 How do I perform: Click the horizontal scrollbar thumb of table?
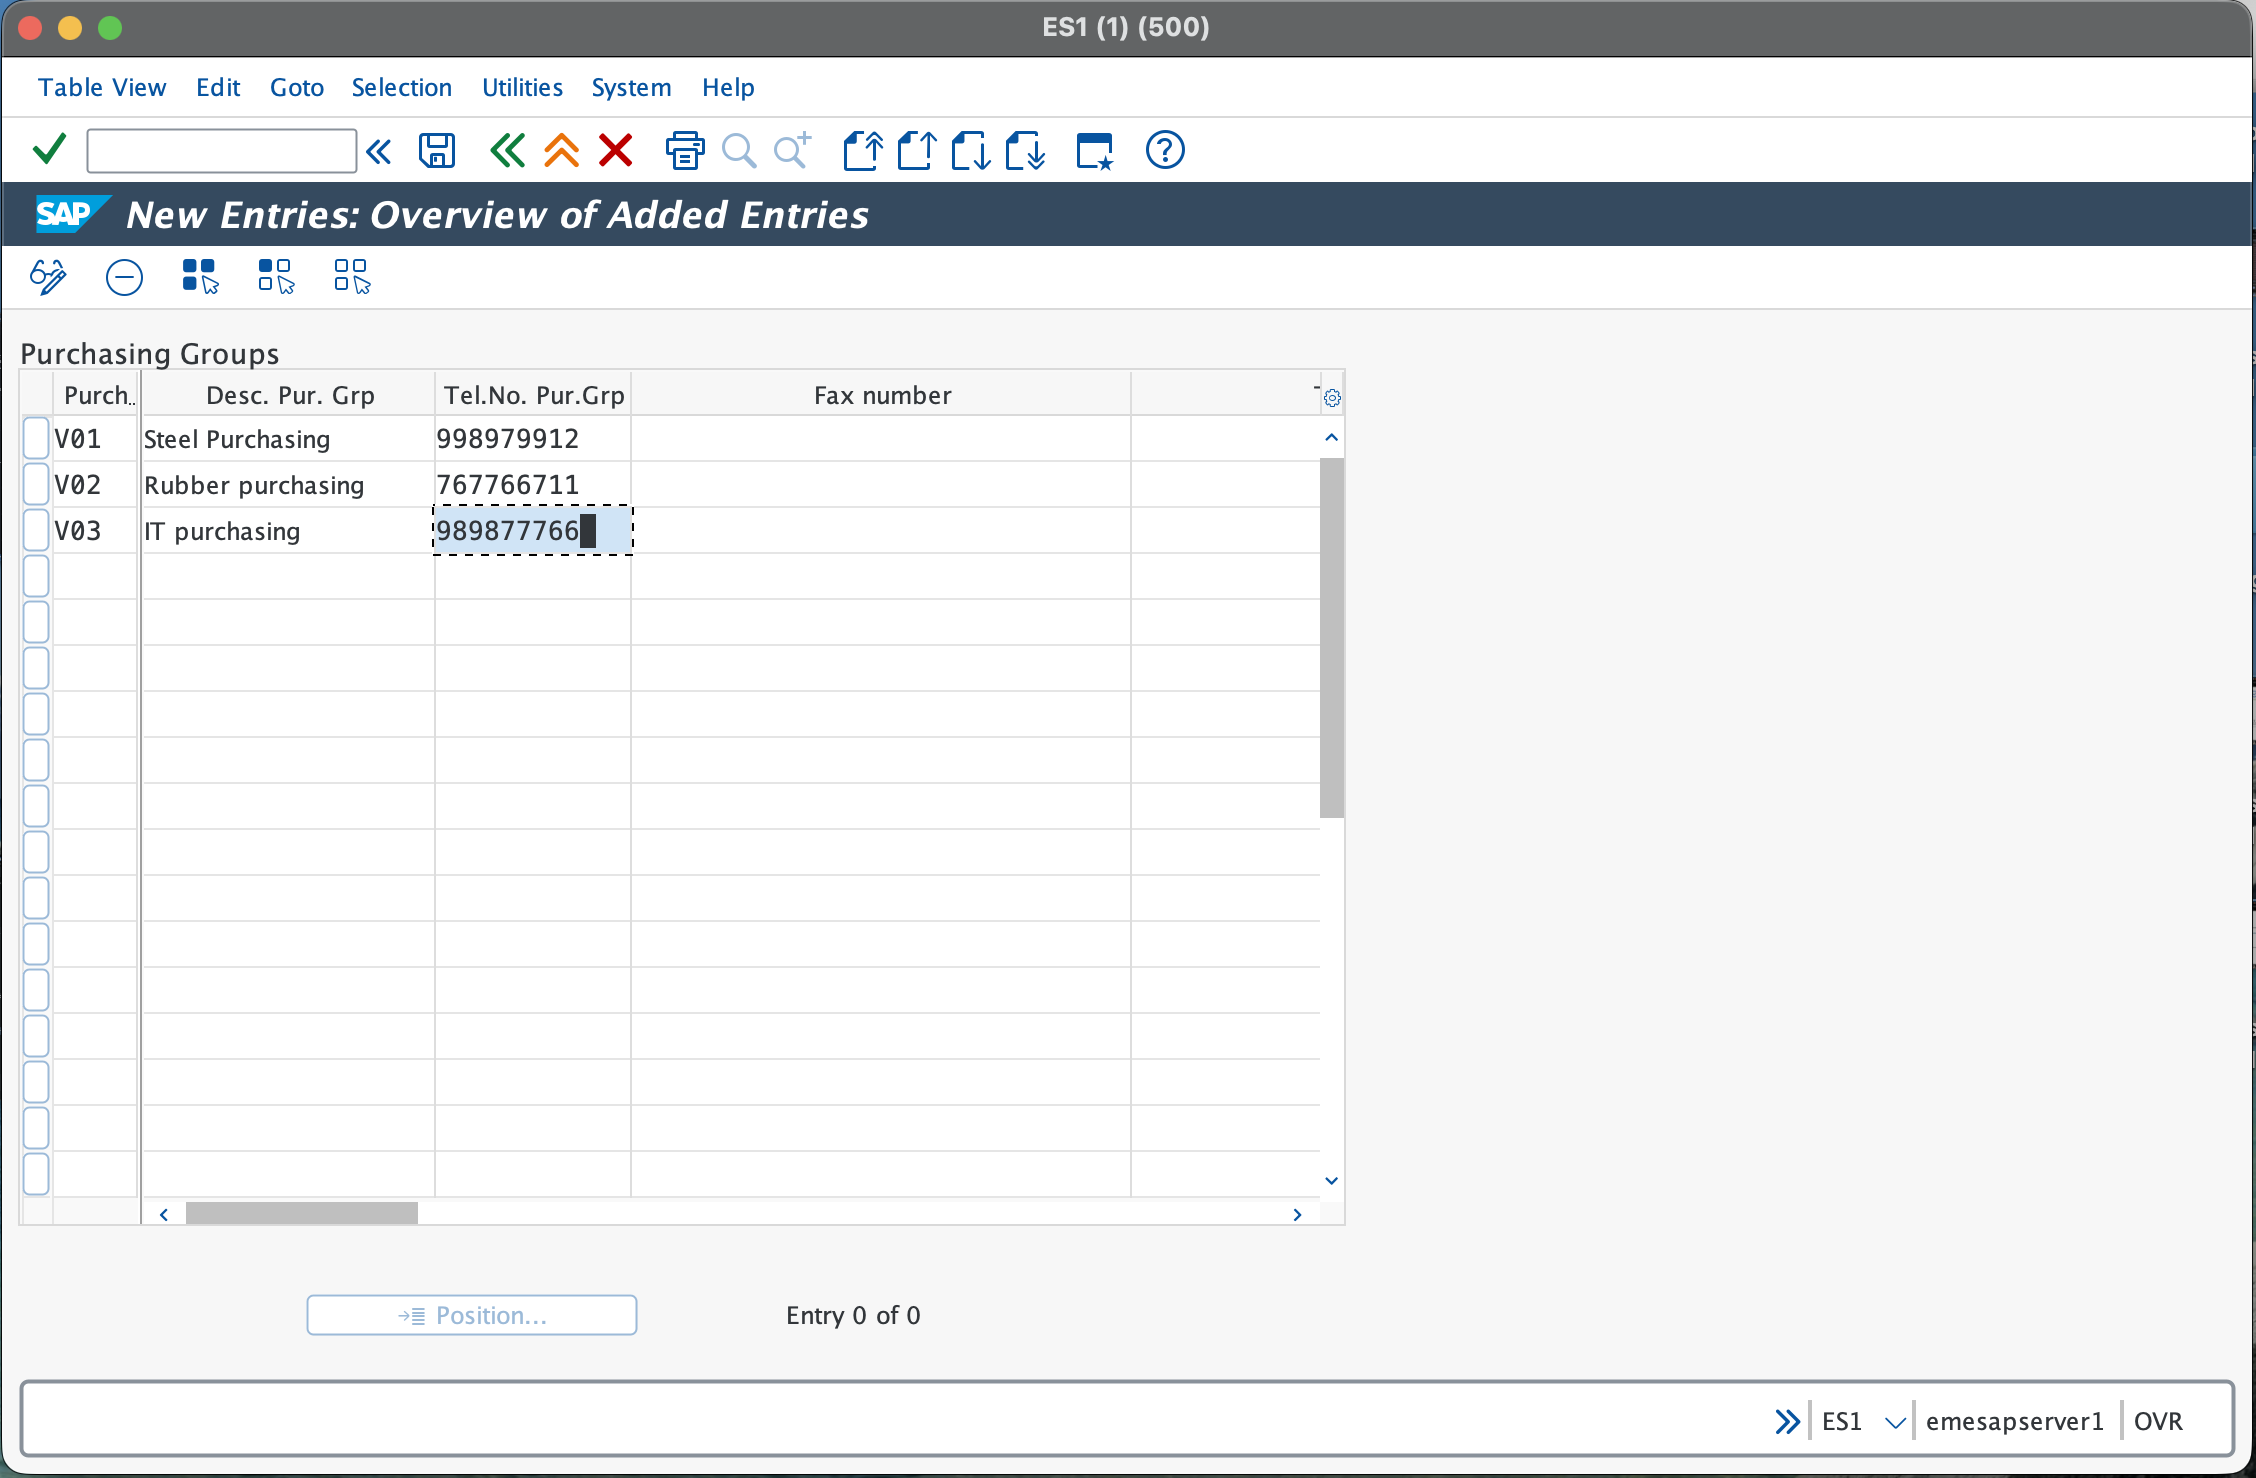[x=302, y=1214]
